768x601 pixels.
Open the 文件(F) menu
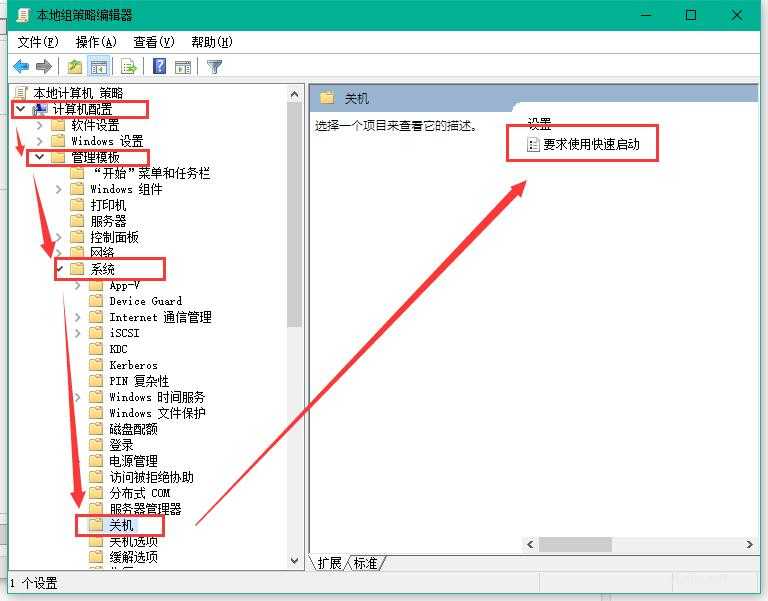38,42
